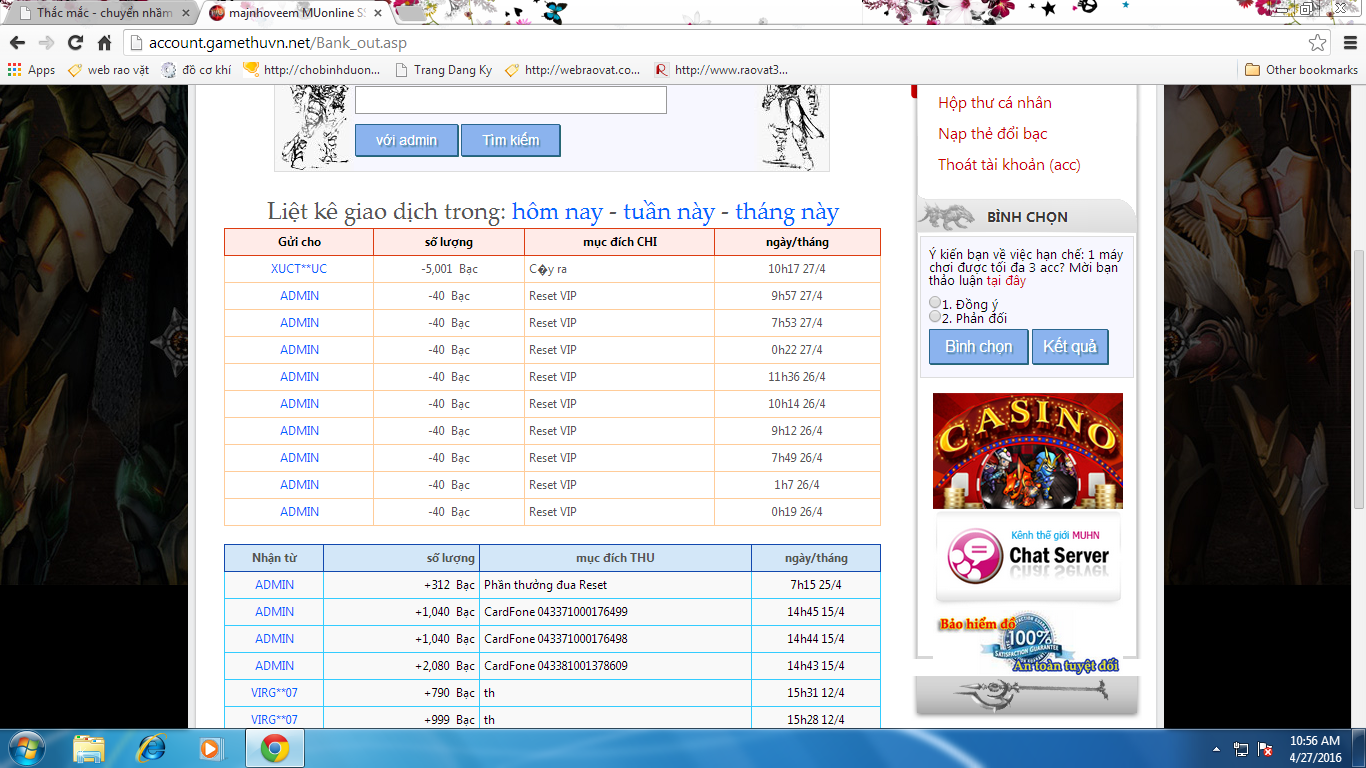
Task: Select the Chrome icon on taskbar
Action: pyautogui.click(x=275, y=748)
